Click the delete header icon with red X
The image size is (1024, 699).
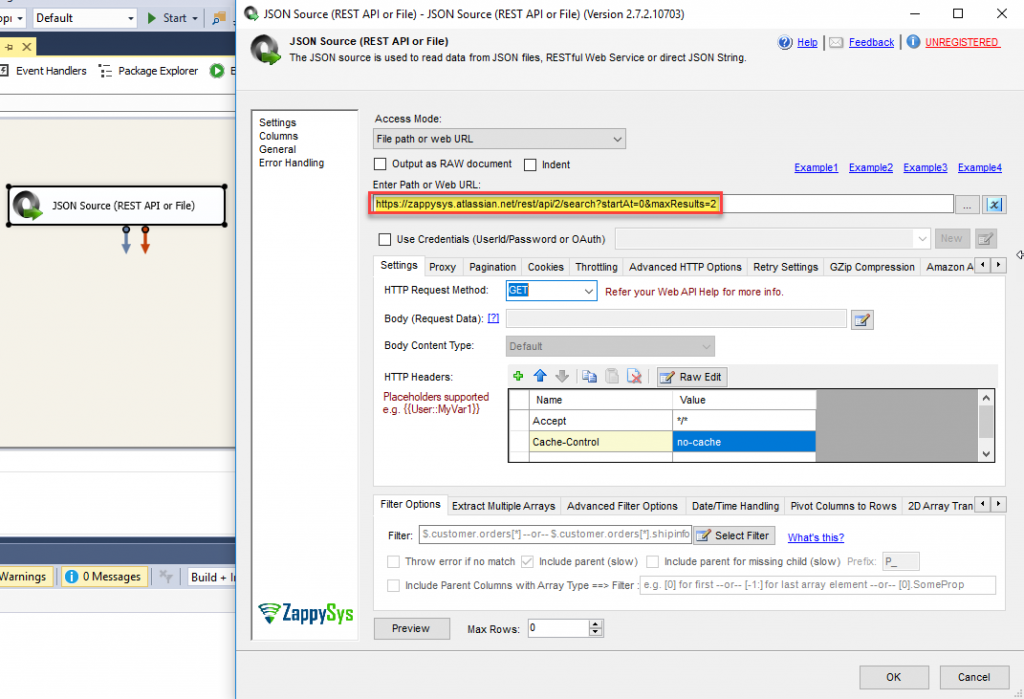633,377
